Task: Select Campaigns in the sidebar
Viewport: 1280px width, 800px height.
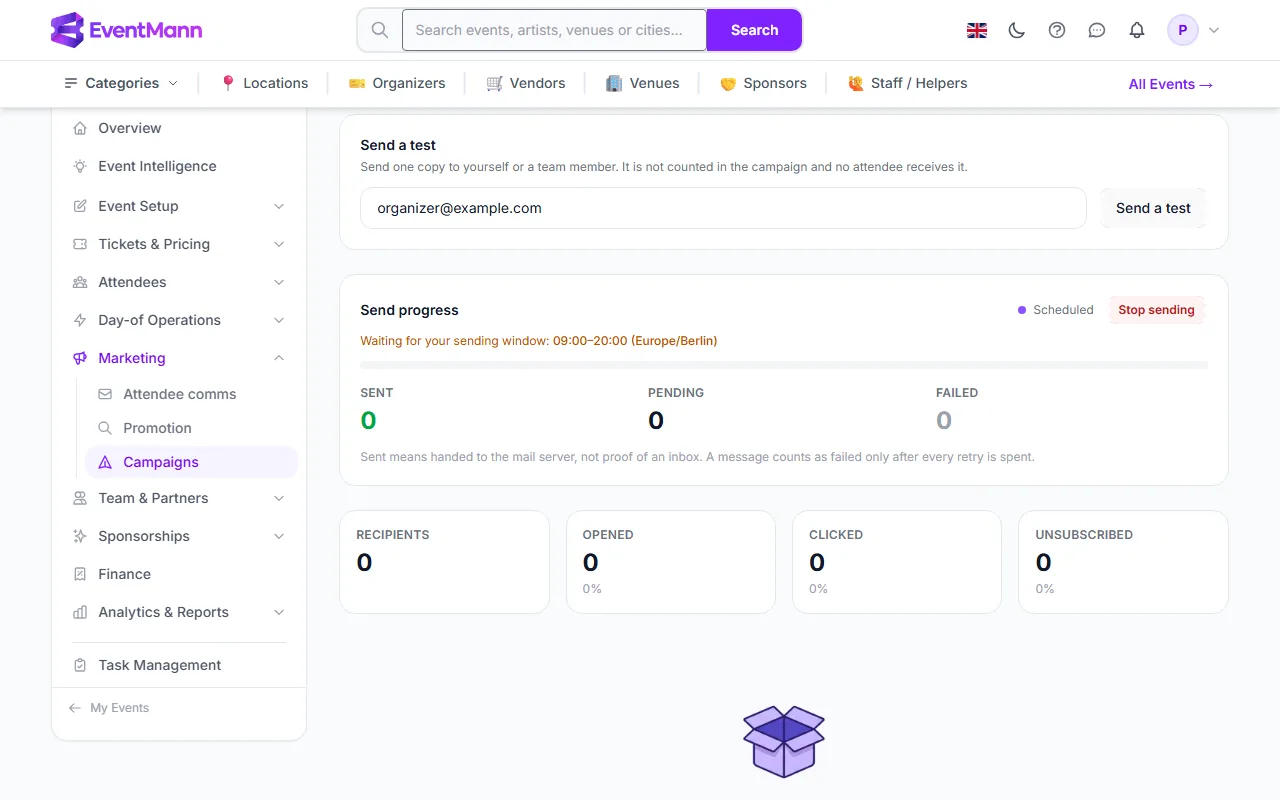Action: [191, 462]
